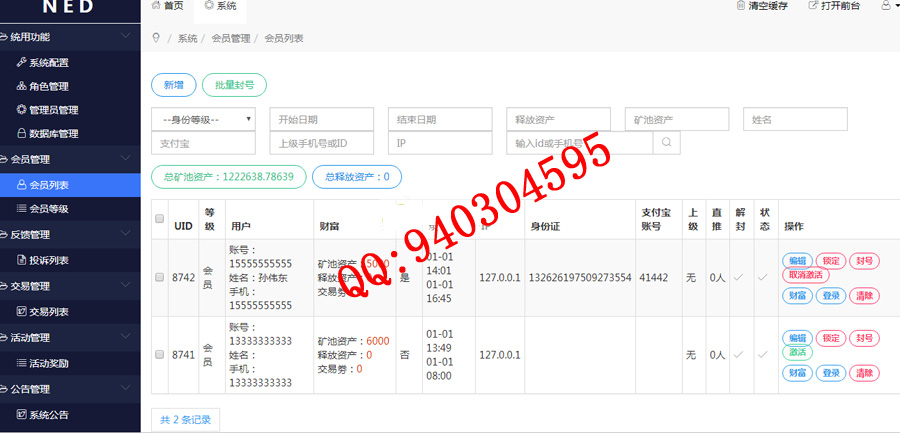This screenshot has height=433, width=900.
Task: Click the 开始日期 date input field
Action: coord(321,119)
